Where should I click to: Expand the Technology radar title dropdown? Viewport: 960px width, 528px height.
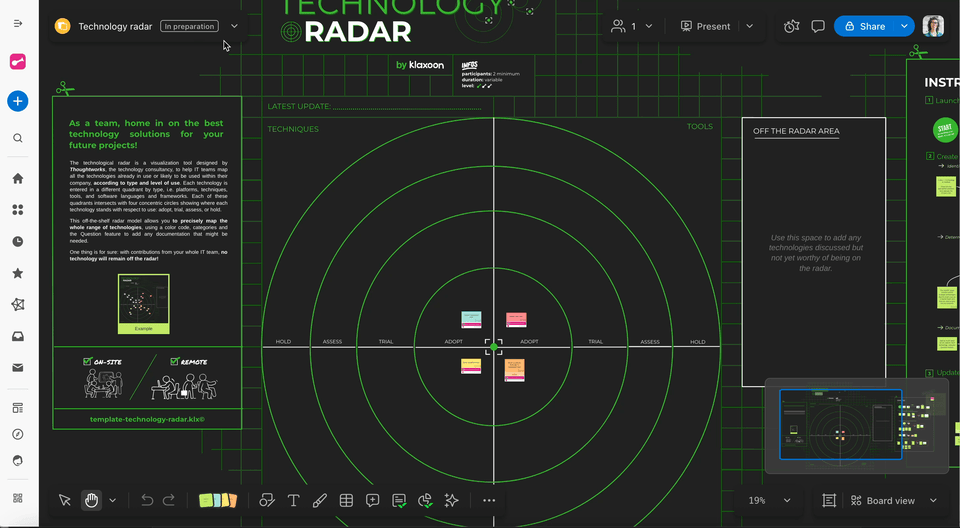(234, 26)
